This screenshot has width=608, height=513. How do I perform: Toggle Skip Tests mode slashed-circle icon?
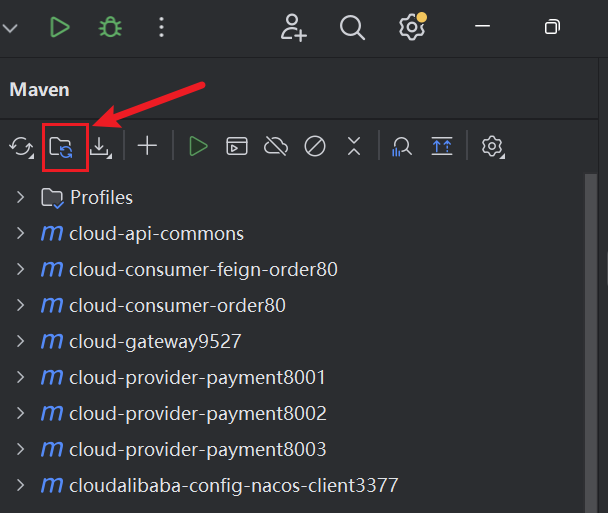pos(315,146)
